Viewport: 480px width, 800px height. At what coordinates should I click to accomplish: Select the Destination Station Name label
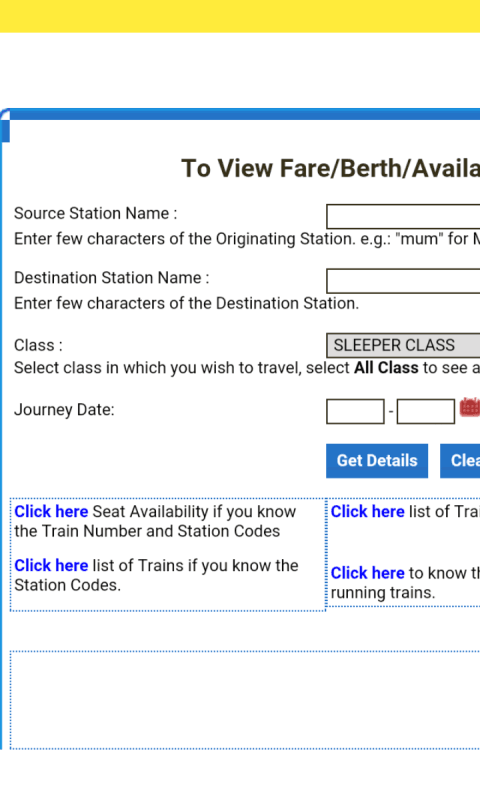111,278
